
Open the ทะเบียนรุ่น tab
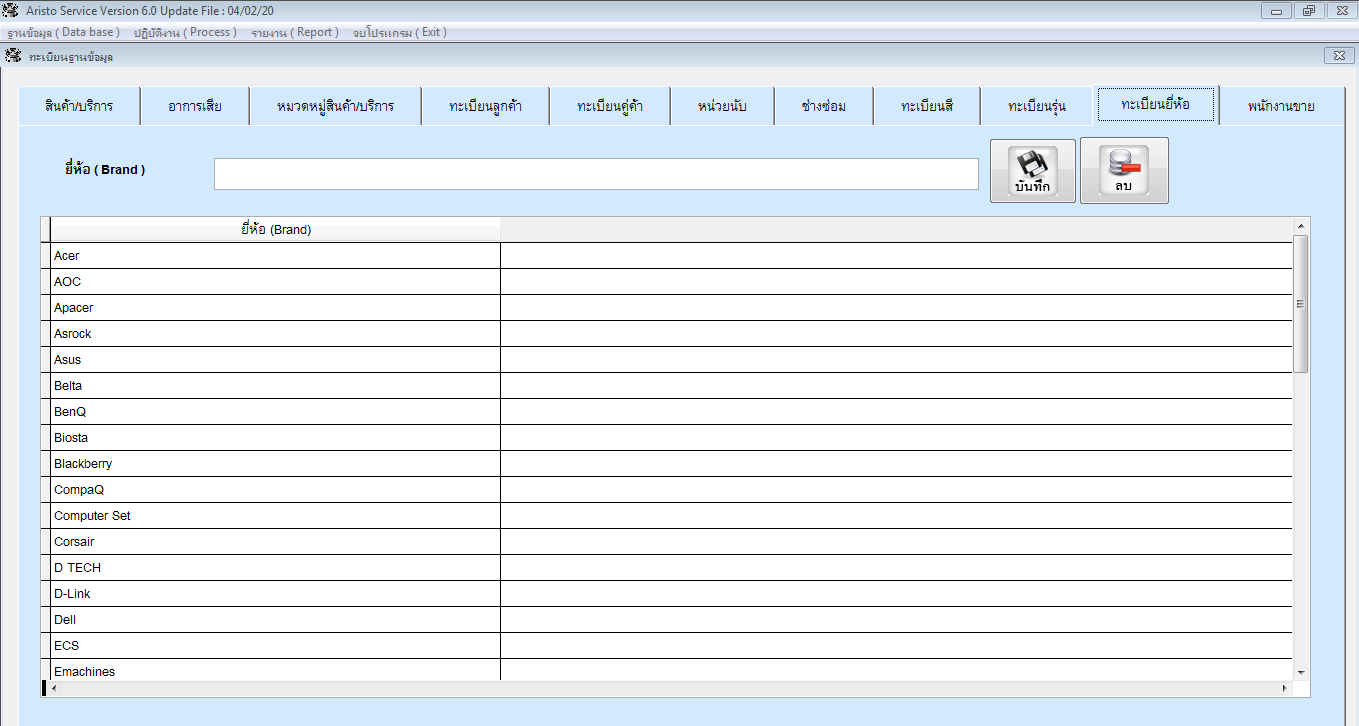pos(1037,106)
